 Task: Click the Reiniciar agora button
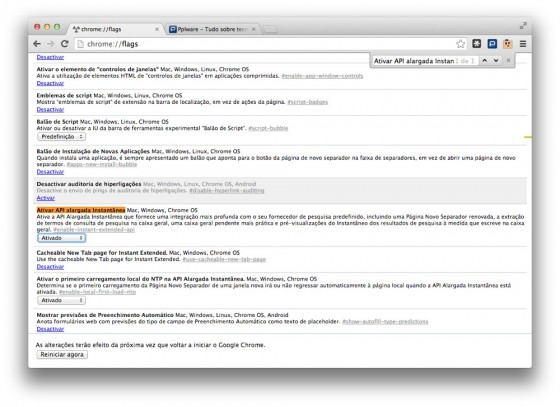[62, 355]
